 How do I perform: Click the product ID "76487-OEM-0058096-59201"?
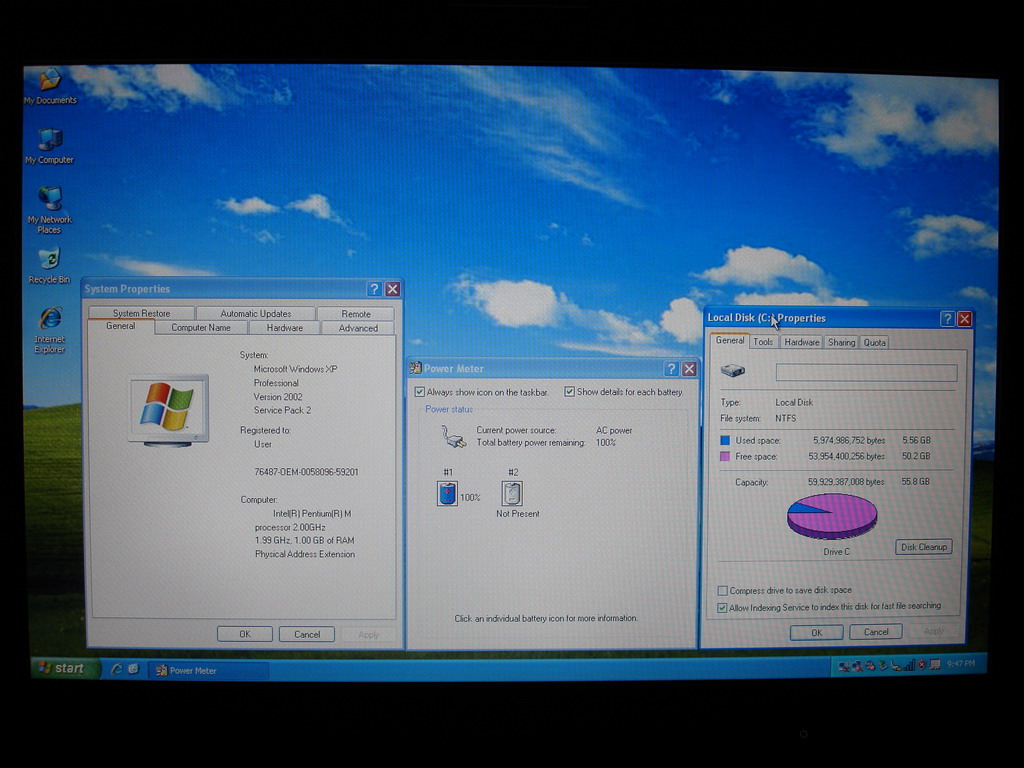tap(306, 472)
